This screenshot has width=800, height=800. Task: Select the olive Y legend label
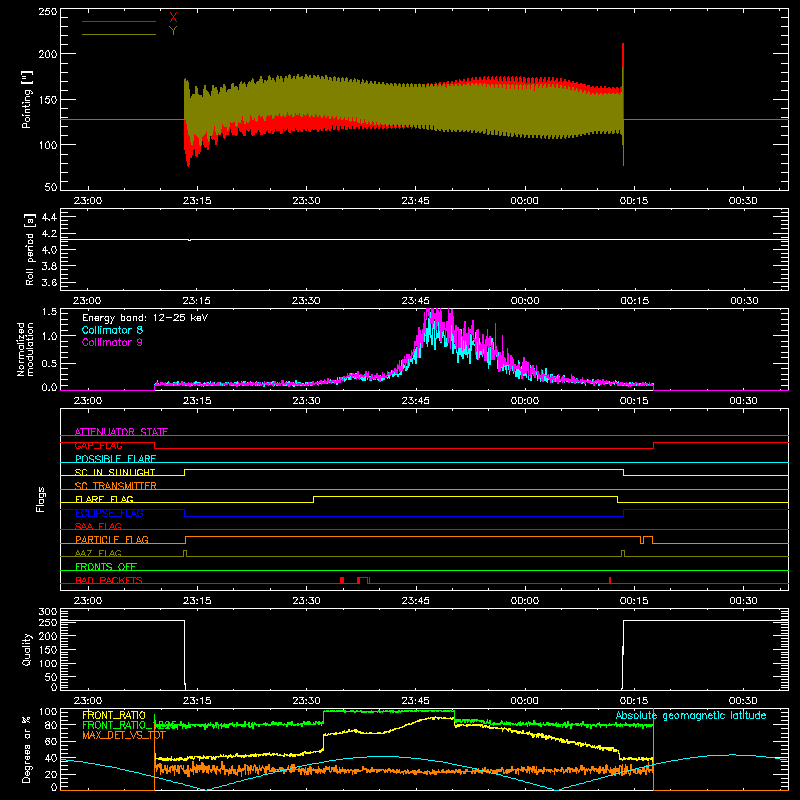click(x=173, y=31)
